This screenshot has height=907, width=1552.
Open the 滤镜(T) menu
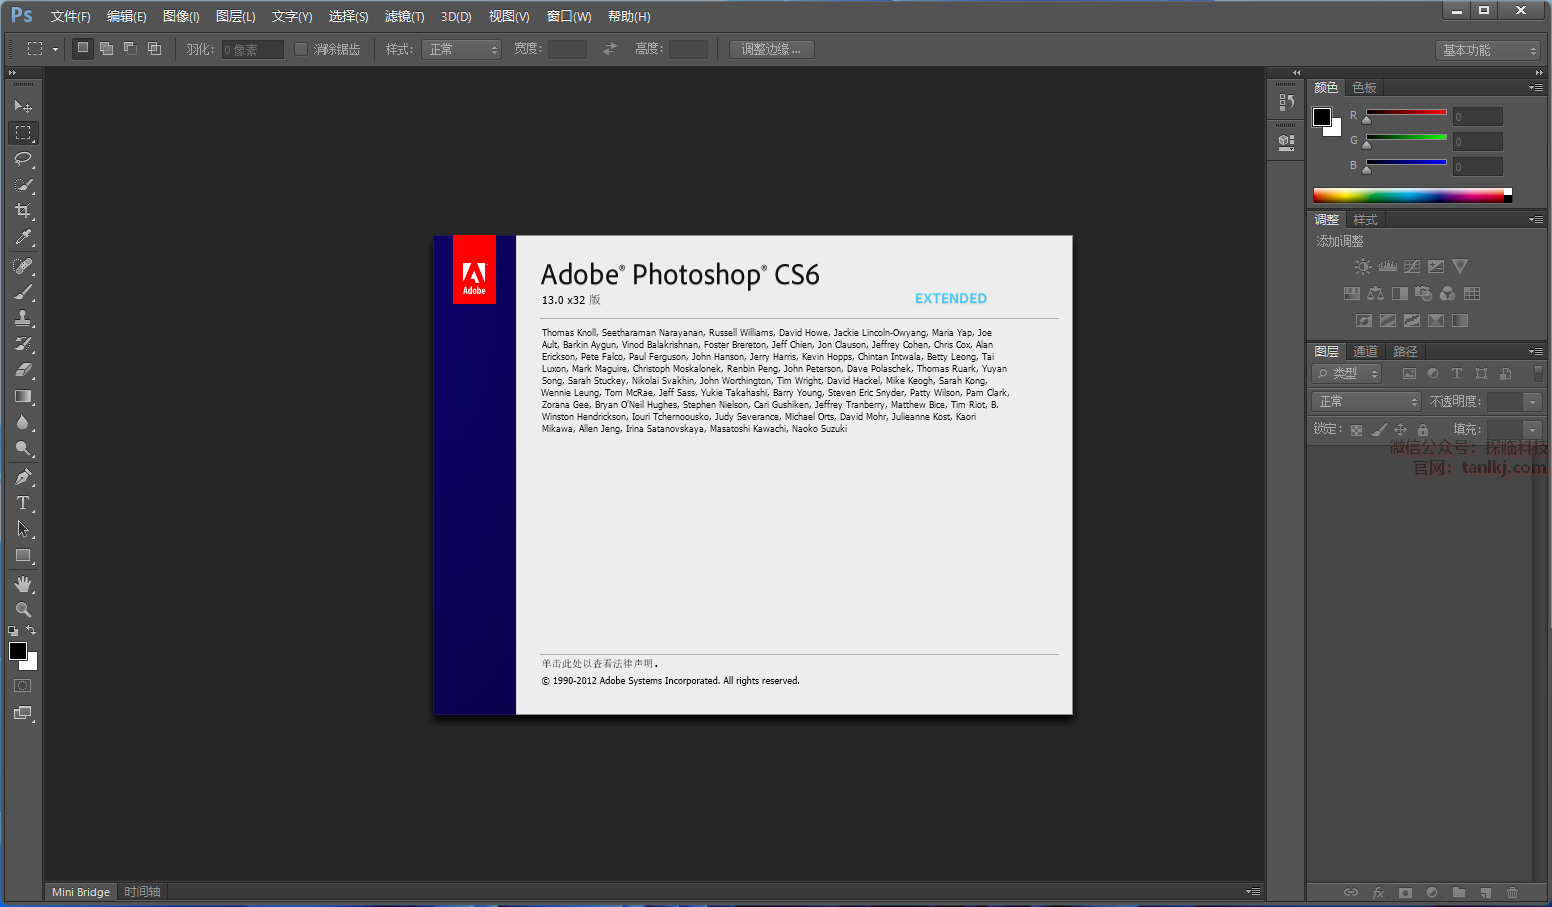click(404, 16)
